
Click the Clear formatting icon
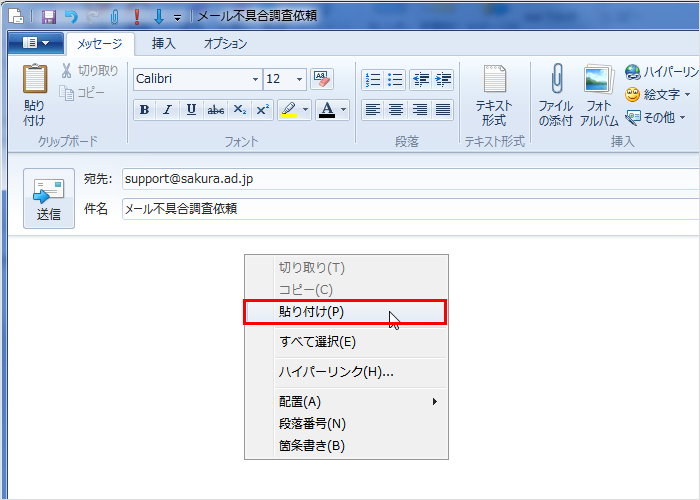tap(322, 79)
